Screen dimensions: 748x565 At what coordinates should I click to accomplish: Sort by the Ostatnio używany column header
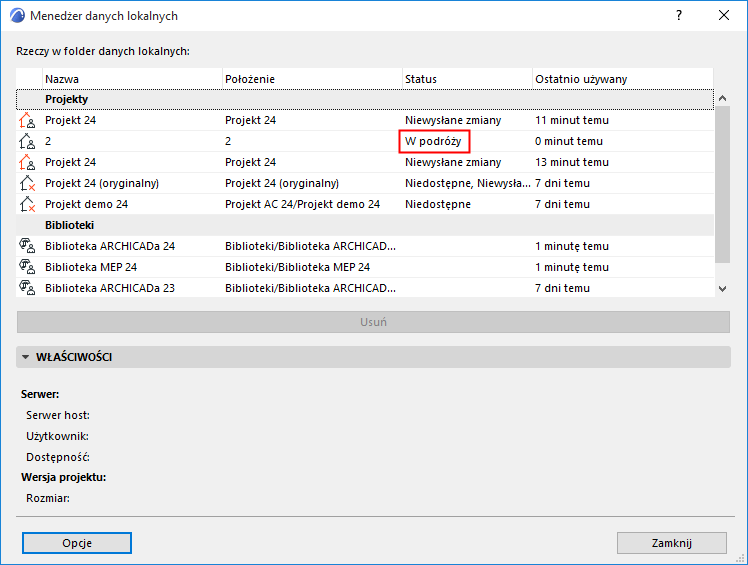(623, 79)
